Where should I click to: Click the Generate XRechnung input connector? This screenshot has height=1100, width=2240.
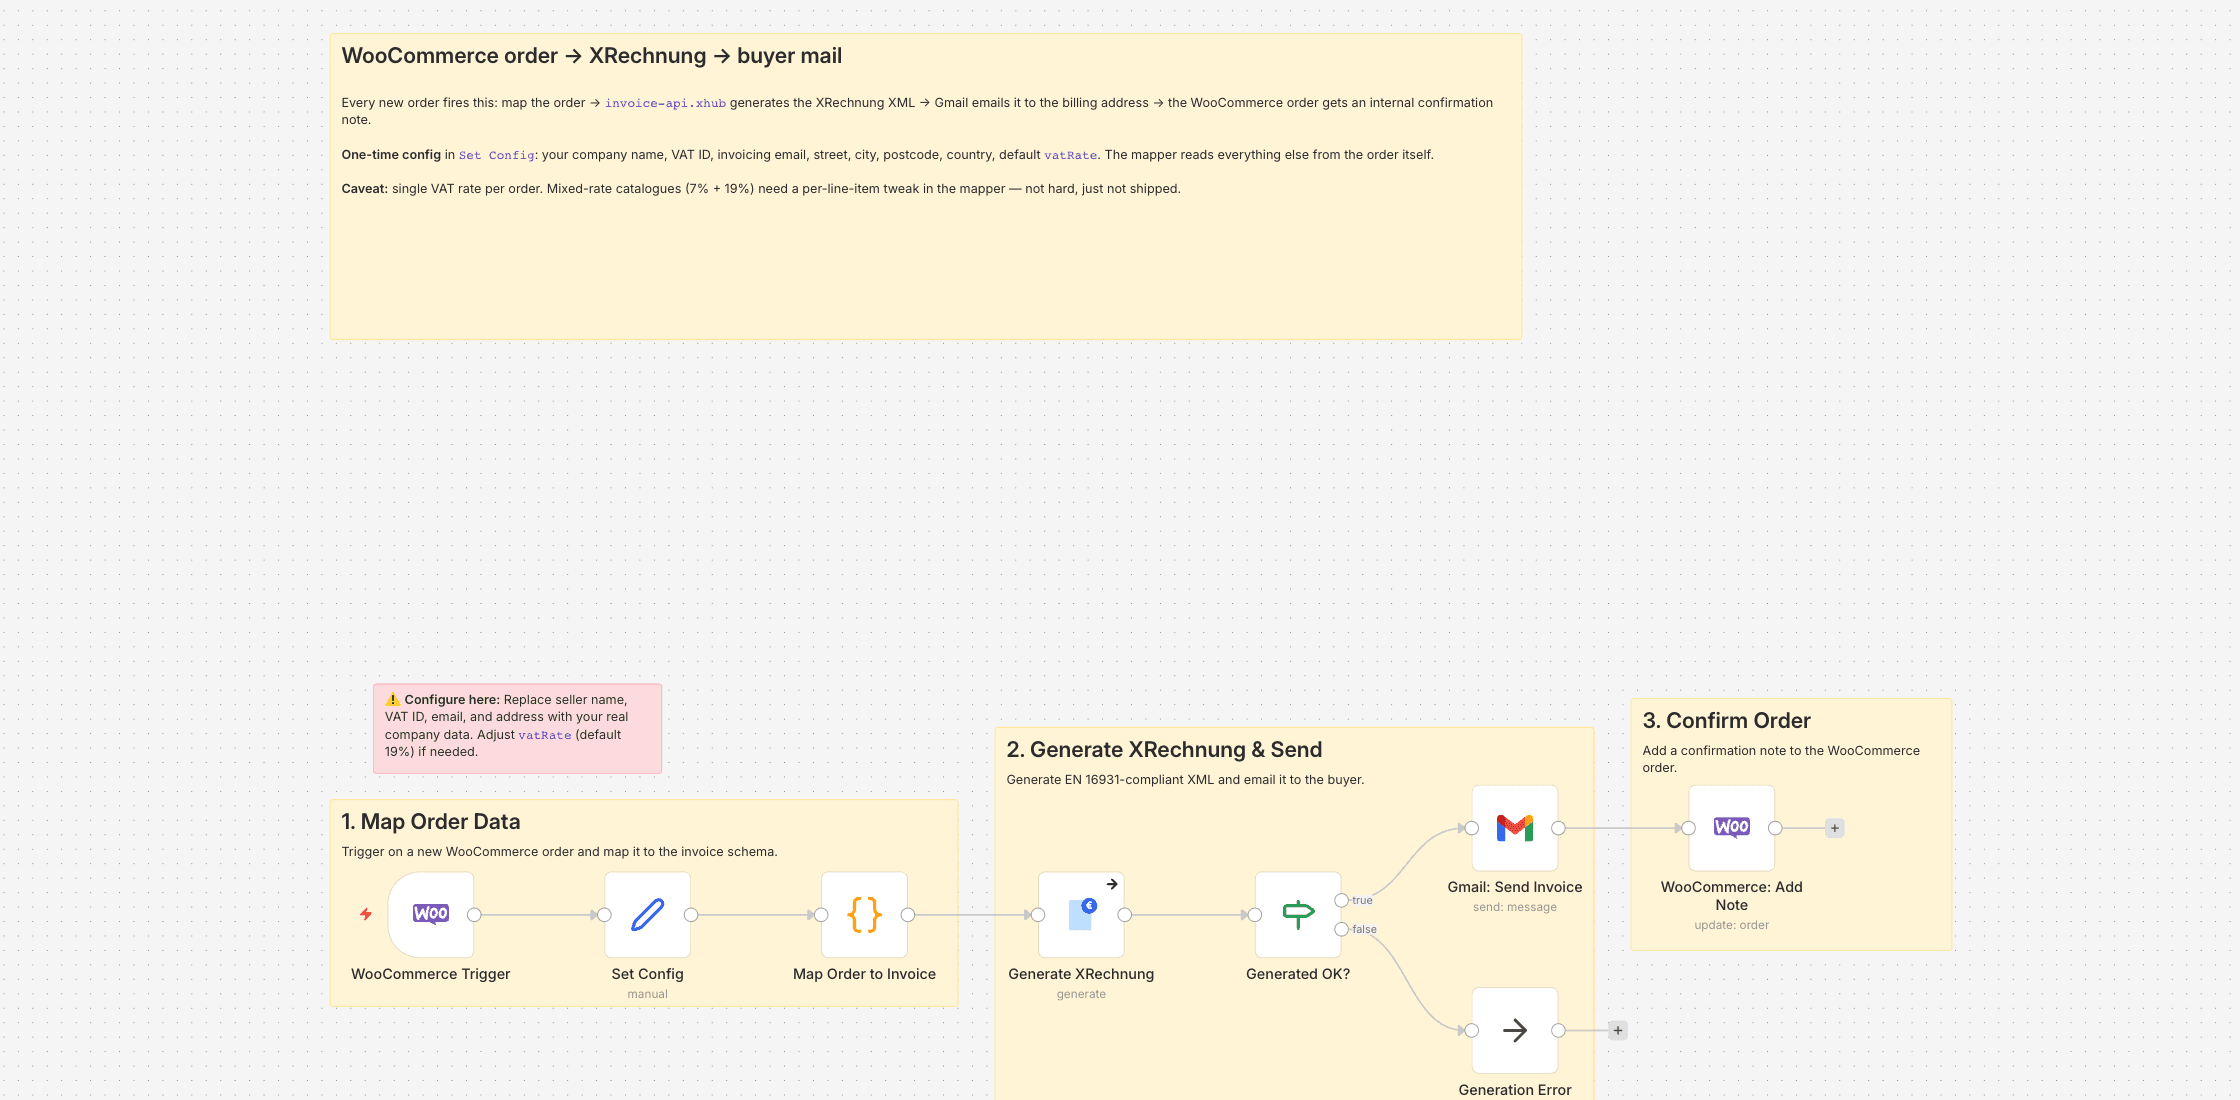(x=1038, y=915)
